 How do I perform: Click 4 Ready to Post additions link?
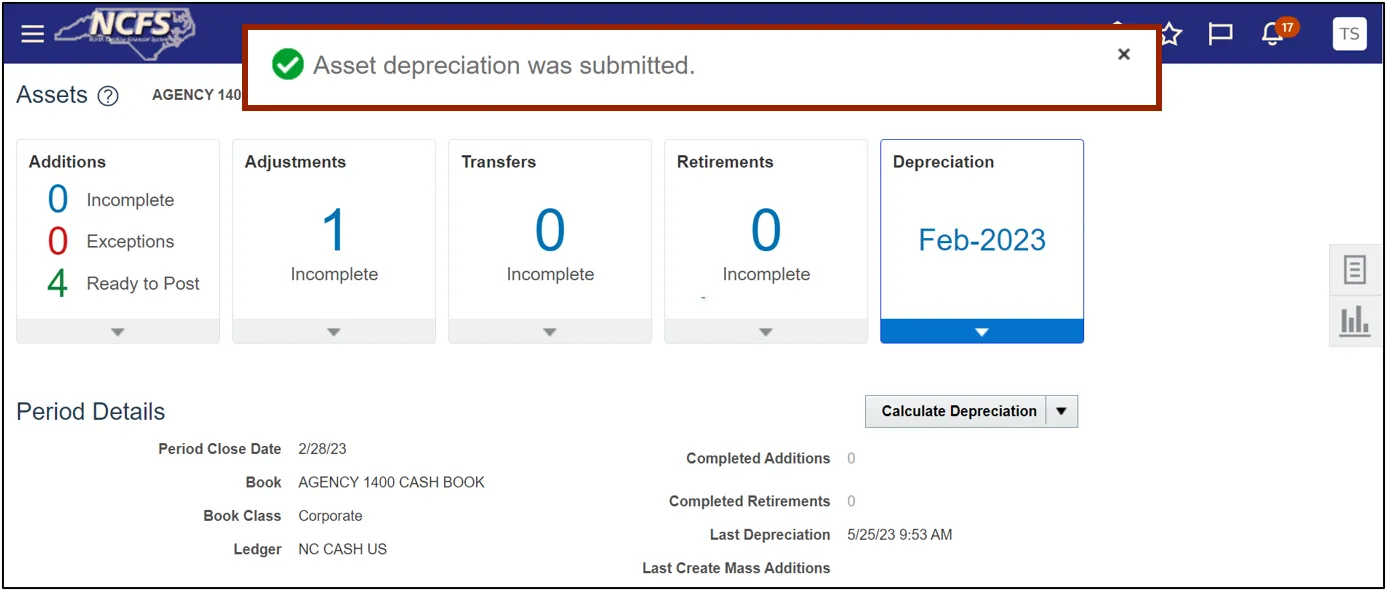(x=58, y=284)
